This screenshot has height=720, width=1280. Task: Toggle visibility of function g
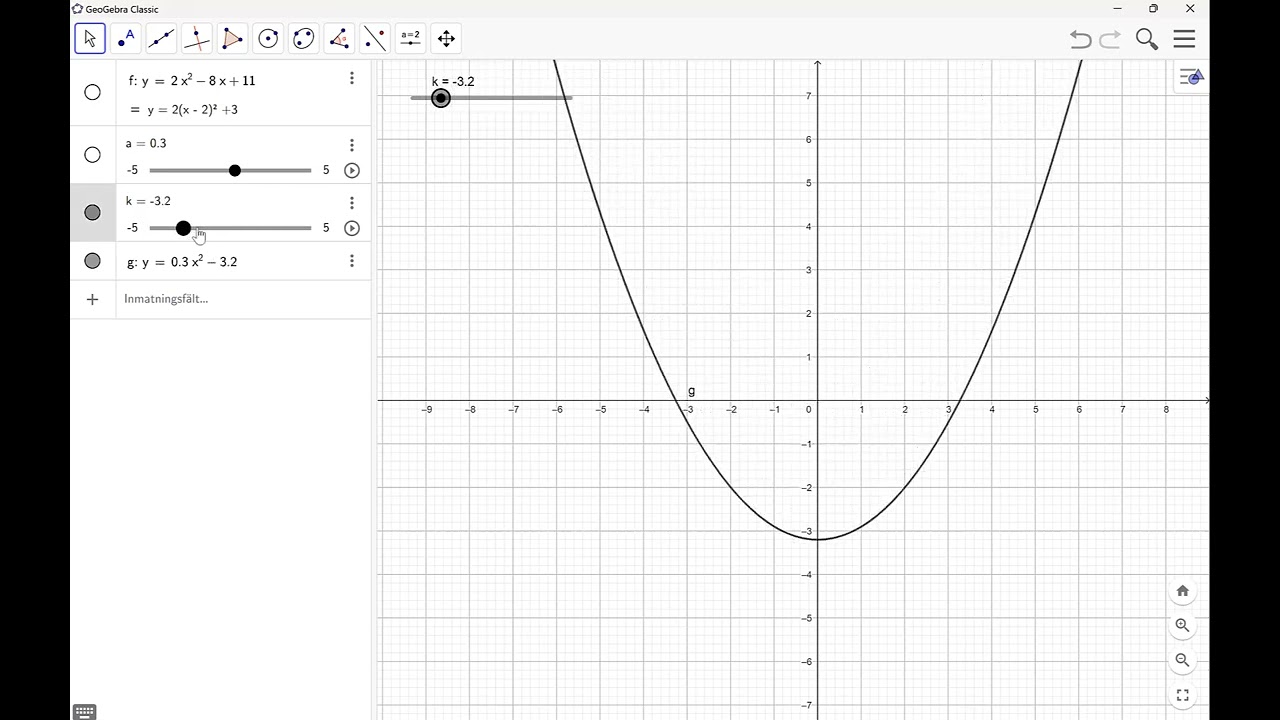click(92, 261)
